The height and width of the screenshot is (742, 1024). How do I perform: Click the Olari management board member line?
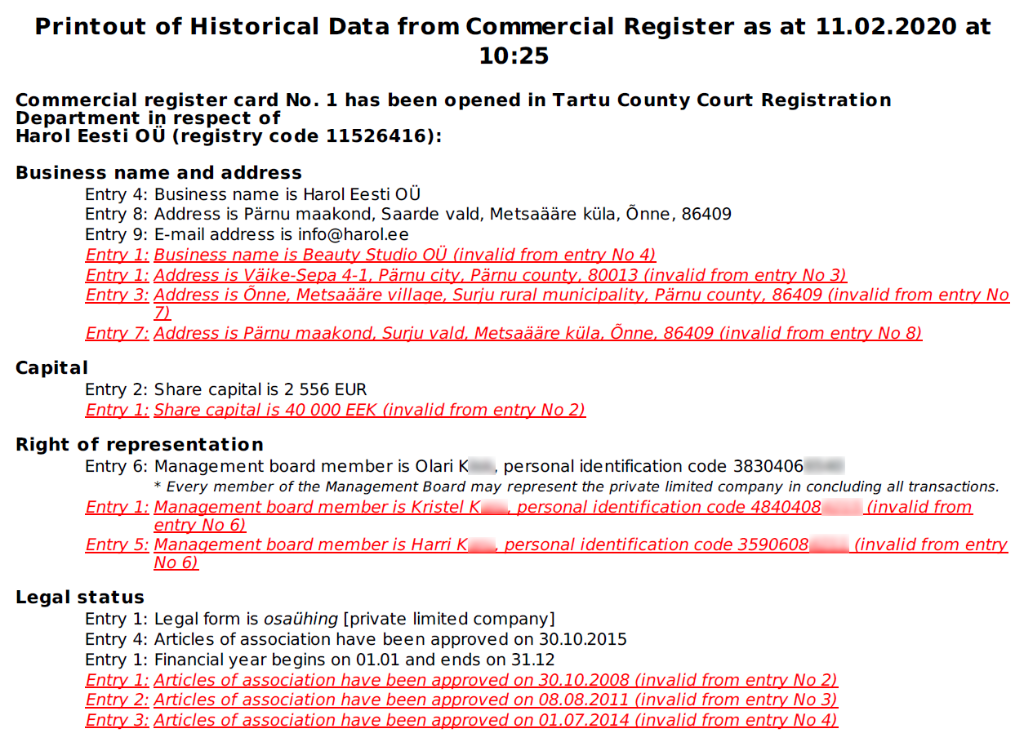(x=464, y=466)
